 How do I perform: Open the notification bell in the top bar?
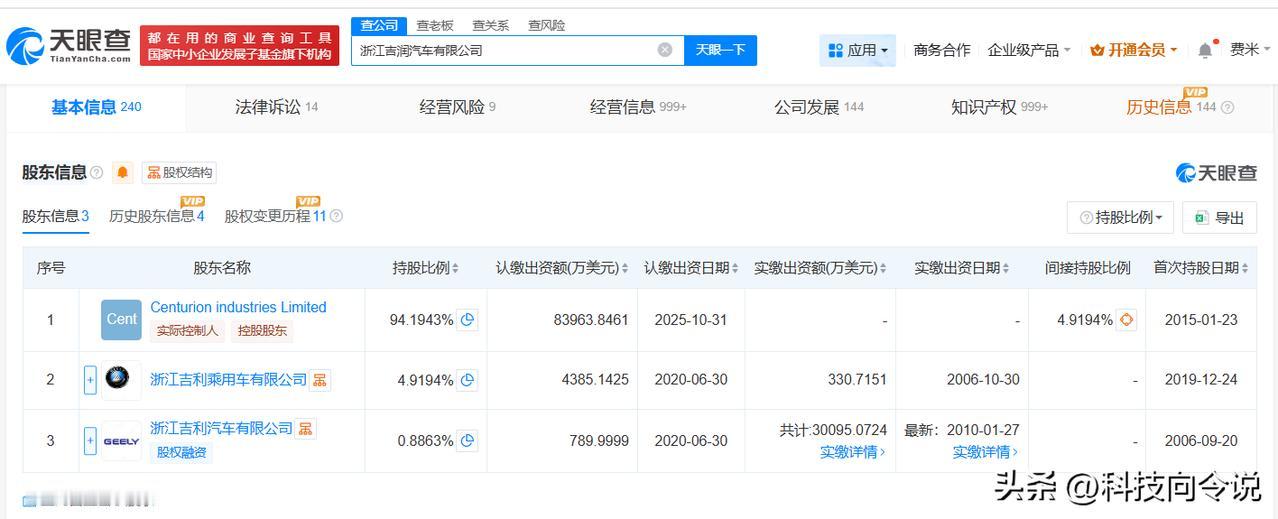coord(1206,50)
